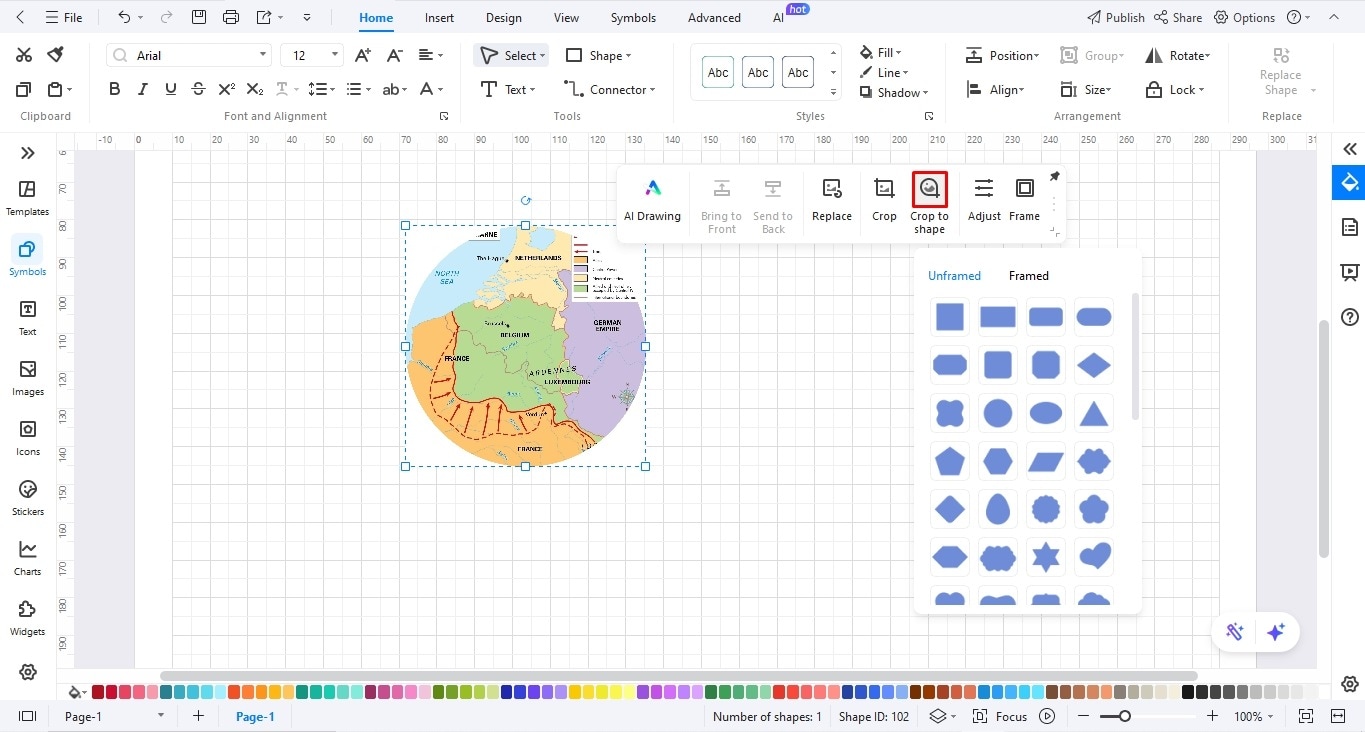Switch to the Insert ribbon tab

(439, 17)
